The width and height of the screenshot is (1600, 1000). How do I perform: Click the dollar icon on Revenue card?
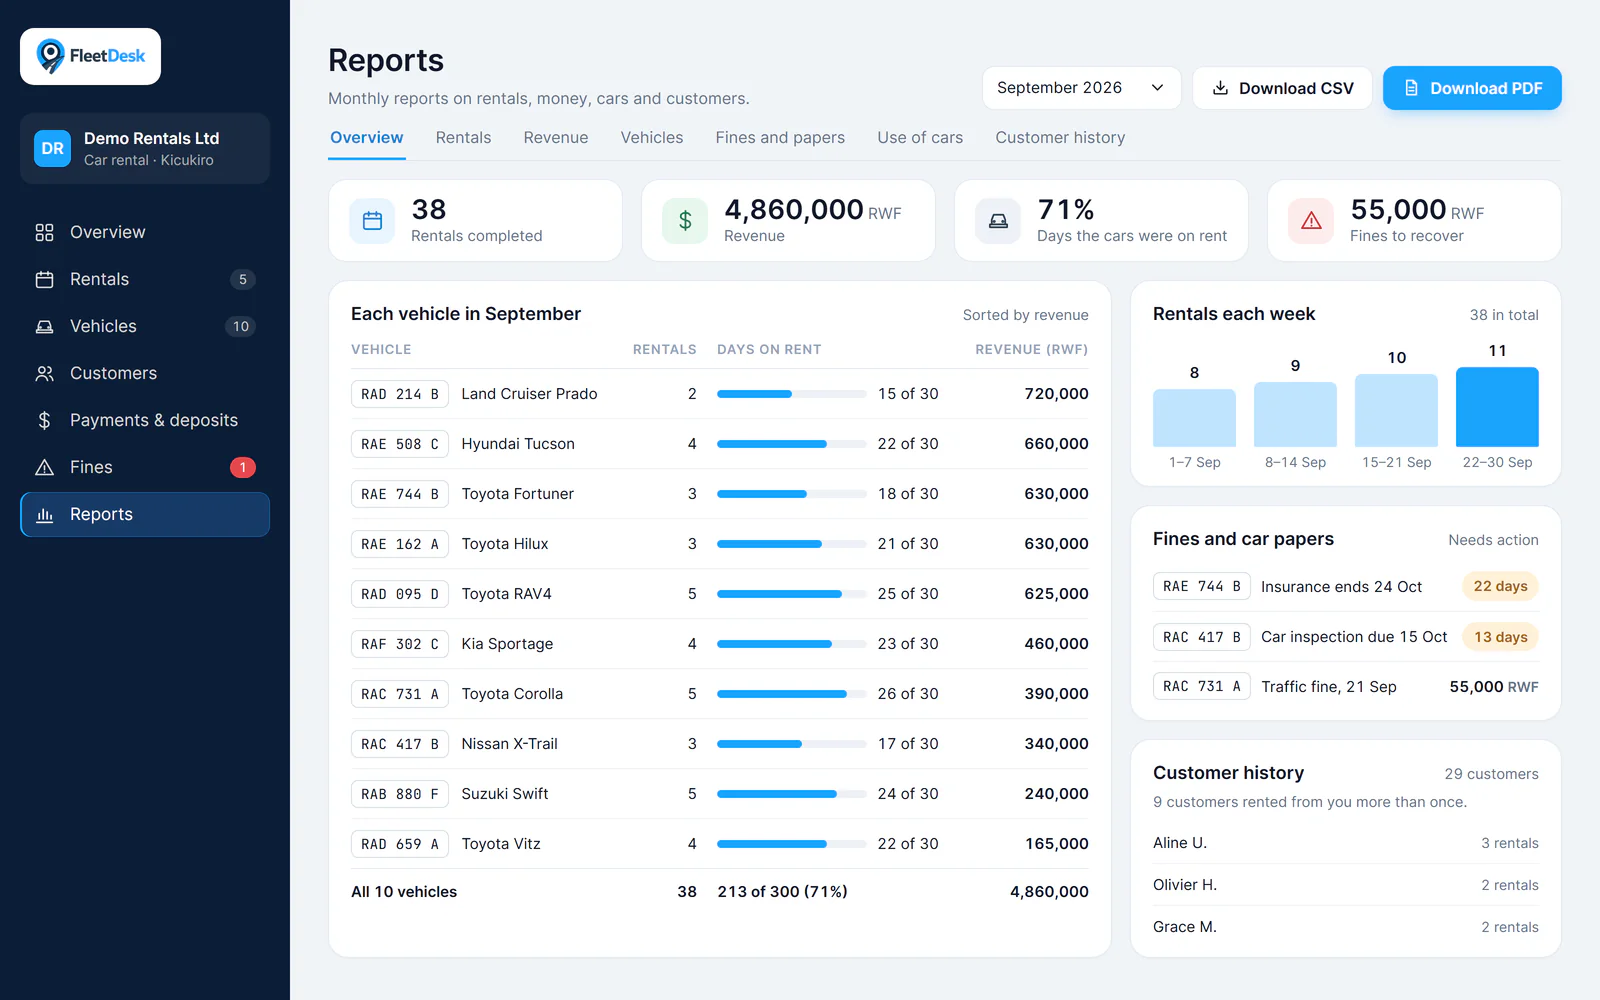tap(685, 221)
